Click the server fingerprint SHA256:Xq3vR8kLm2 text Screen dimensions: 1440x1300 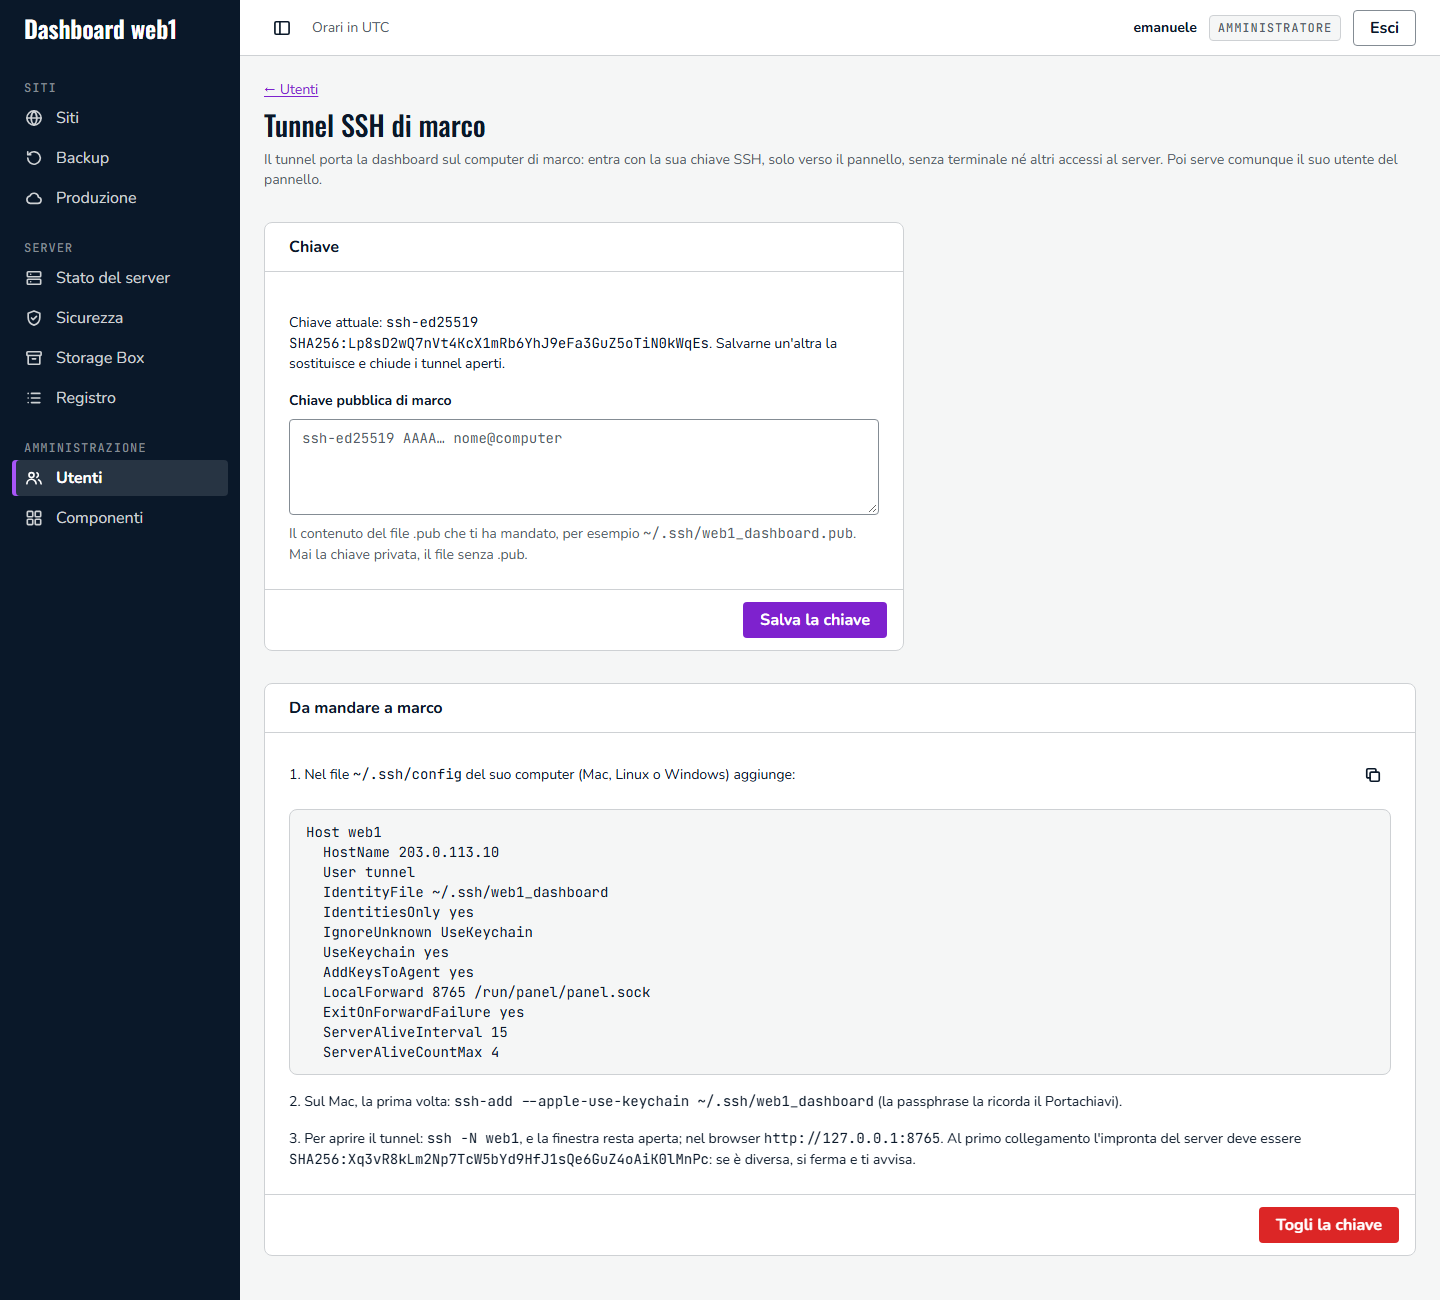pos(499,1159)
